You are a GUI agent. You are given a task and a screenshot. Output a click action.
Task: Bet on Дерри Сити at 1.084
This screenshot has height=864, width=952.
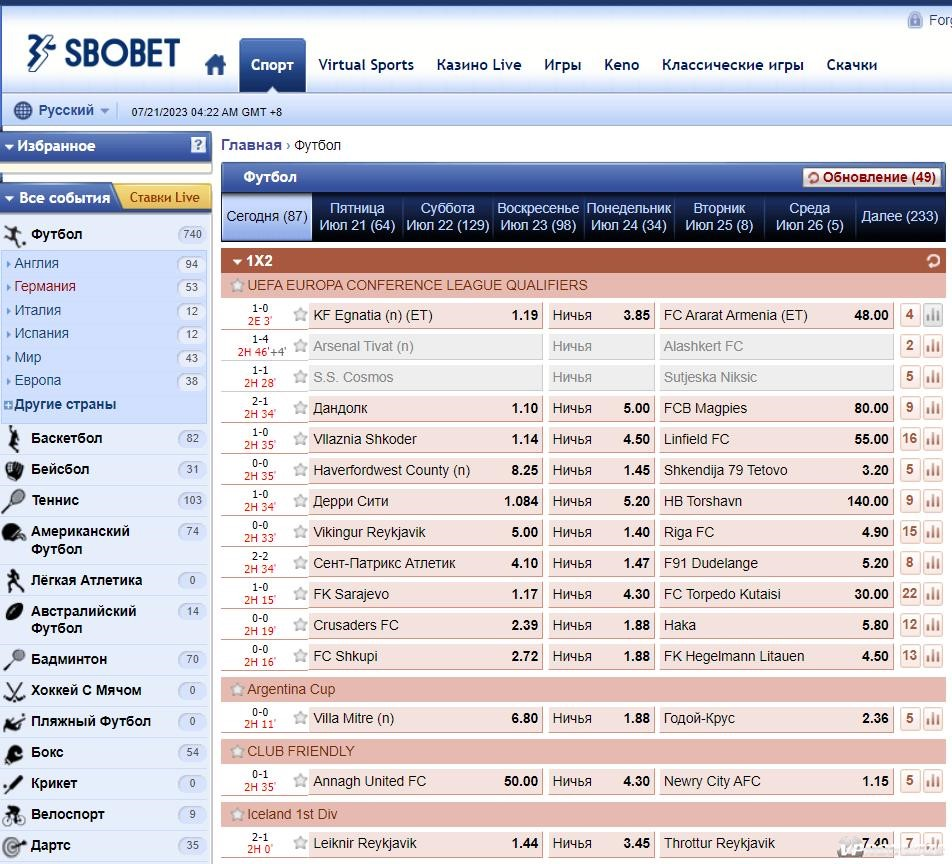click(x=425, y=501)
